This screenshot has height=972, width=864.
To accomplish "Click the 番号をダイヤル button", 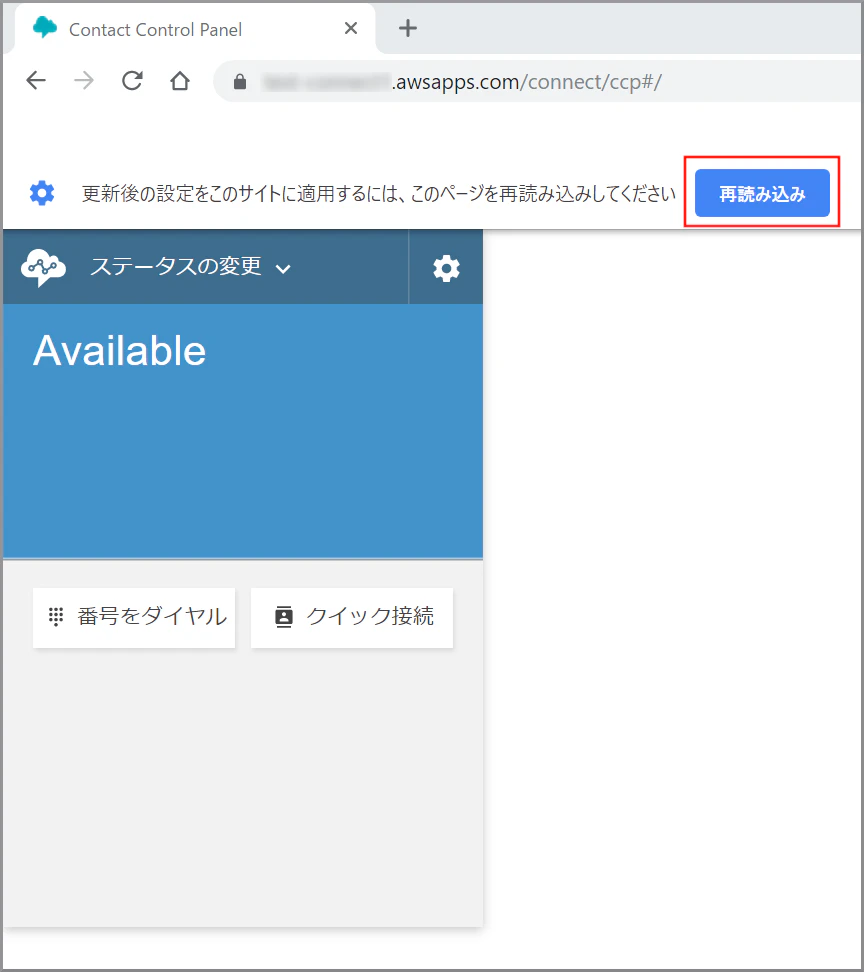I will (x=134, y=617).
